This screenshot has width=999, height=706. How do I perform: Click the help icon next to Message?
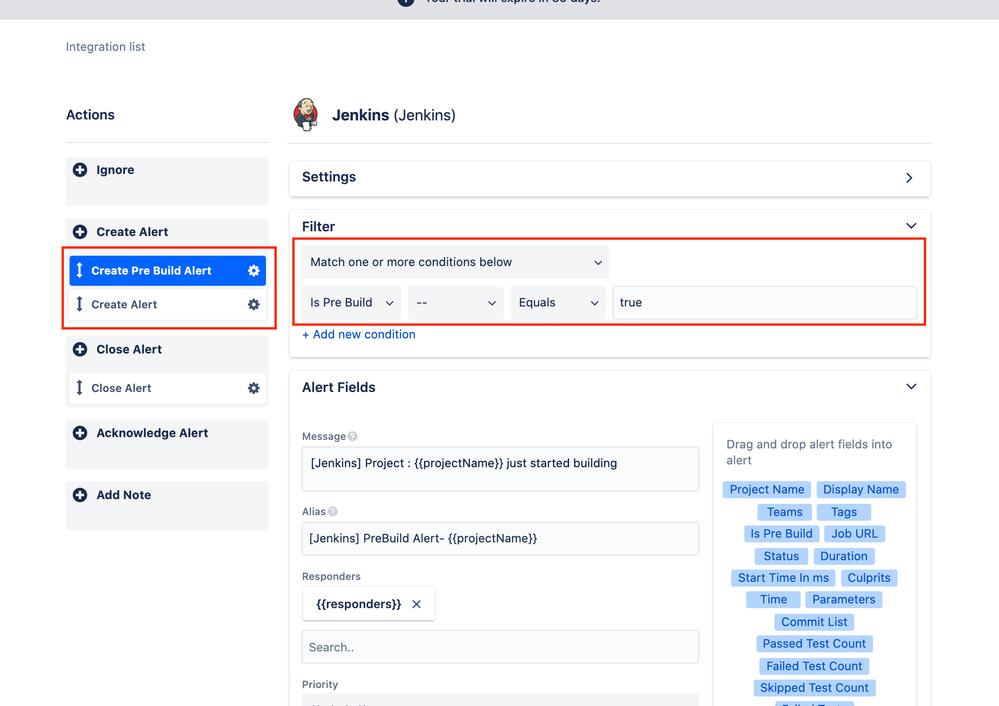353,436
